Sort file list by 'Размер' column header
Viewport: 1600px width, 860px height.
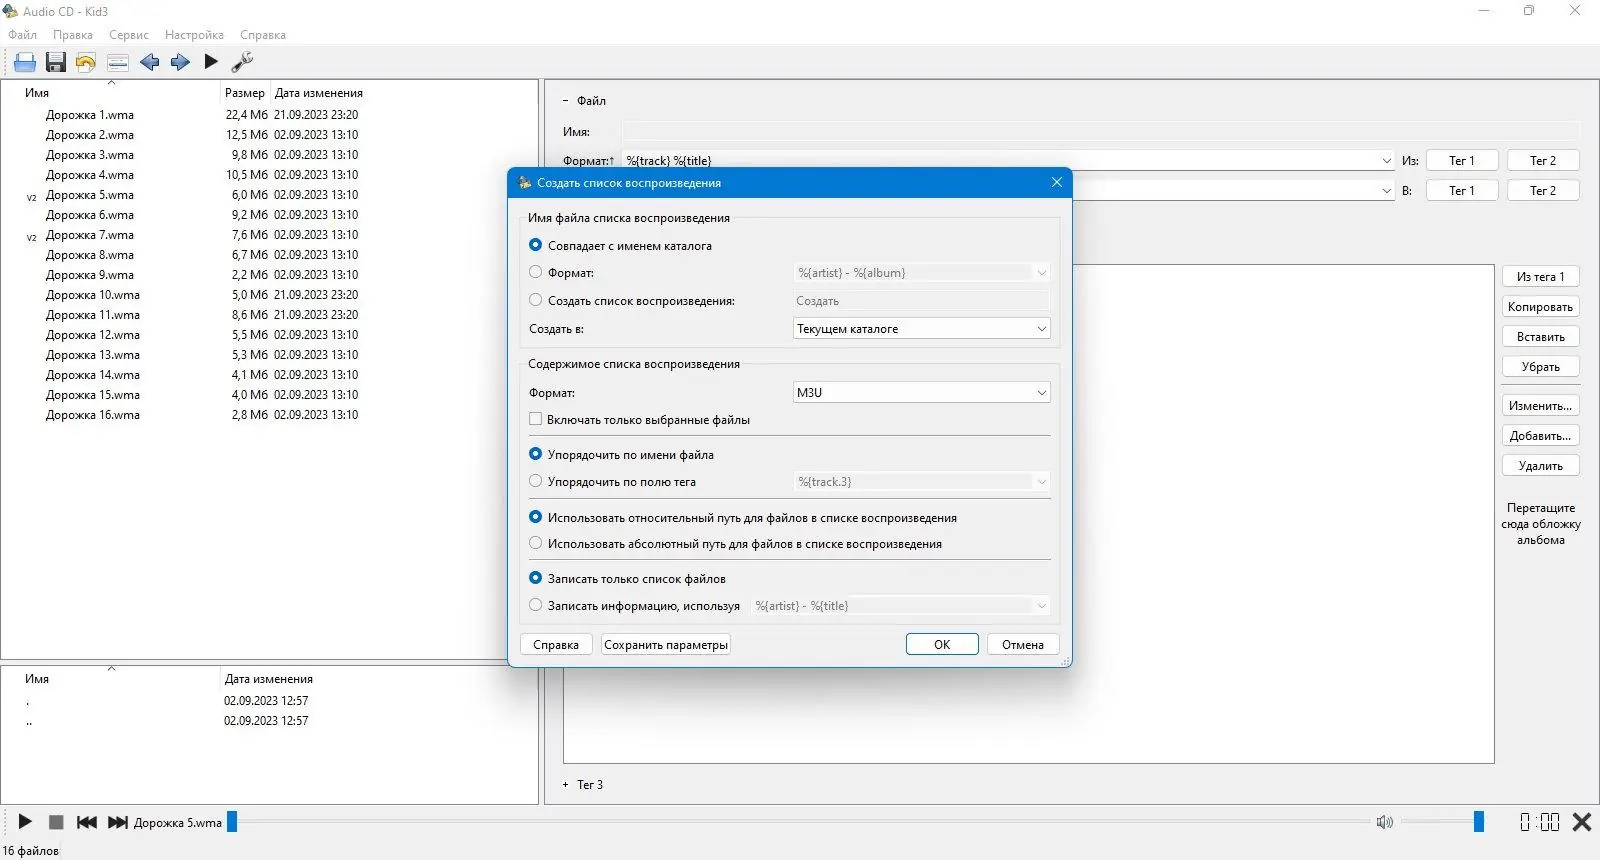tap(245, 92)
